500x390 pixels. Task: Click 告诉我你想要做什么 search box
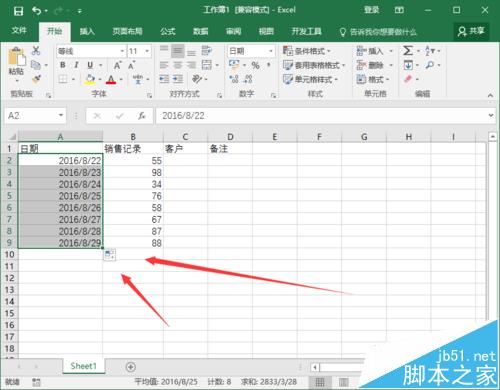click(x=378, y=32)
